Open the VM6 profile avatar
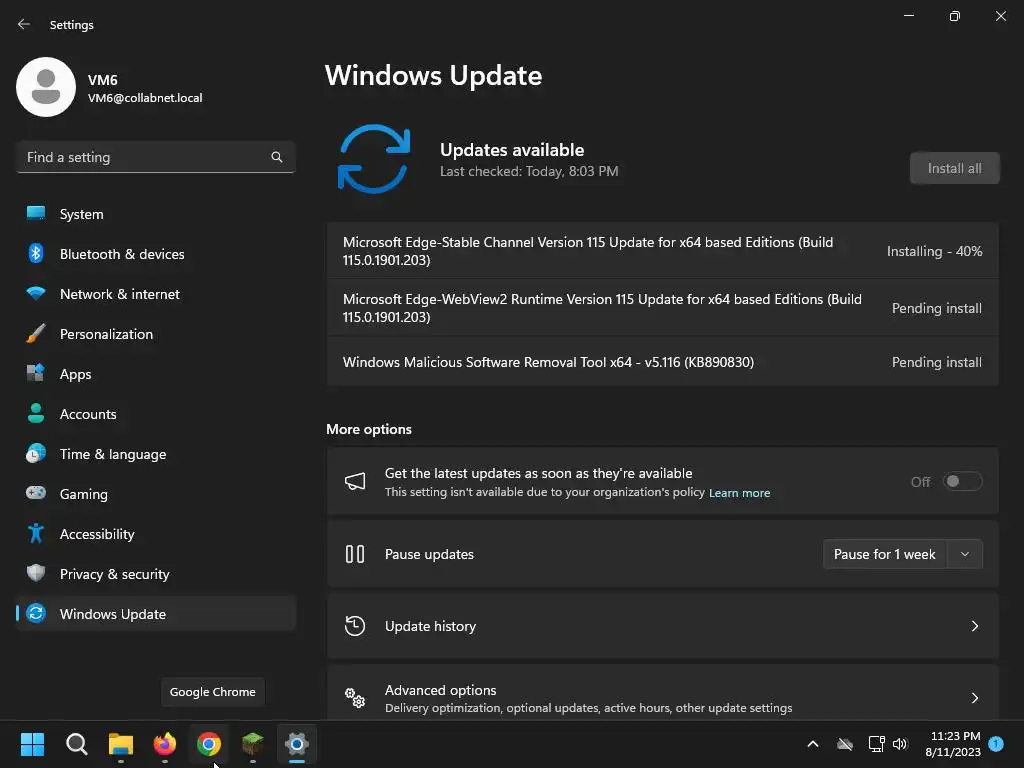 click(x=46, y=87)
